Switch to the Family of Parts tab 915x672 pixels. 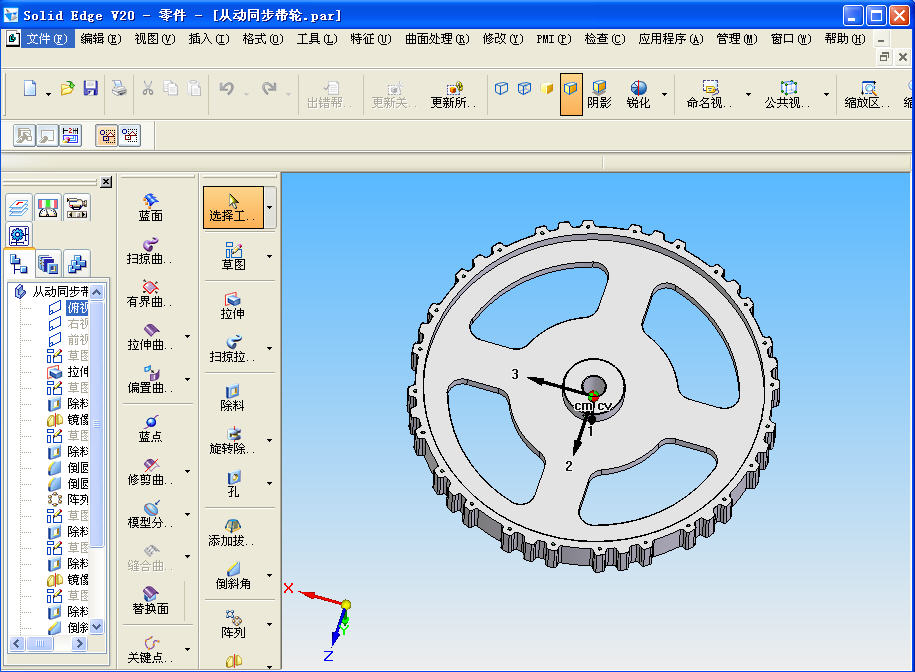76,264
